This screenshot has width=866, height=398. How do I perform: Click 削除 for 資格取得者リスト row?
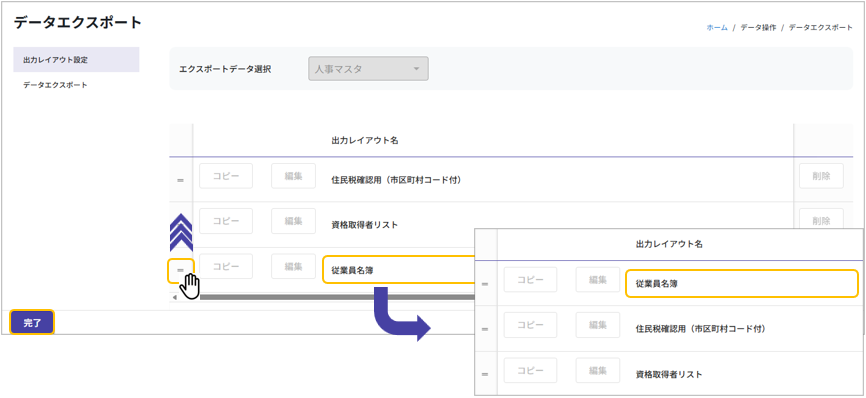pos(821,219)
